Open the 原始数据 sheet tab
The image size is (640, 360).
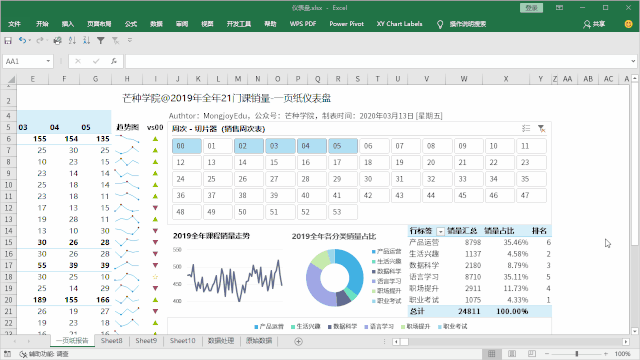click(259, 341)
